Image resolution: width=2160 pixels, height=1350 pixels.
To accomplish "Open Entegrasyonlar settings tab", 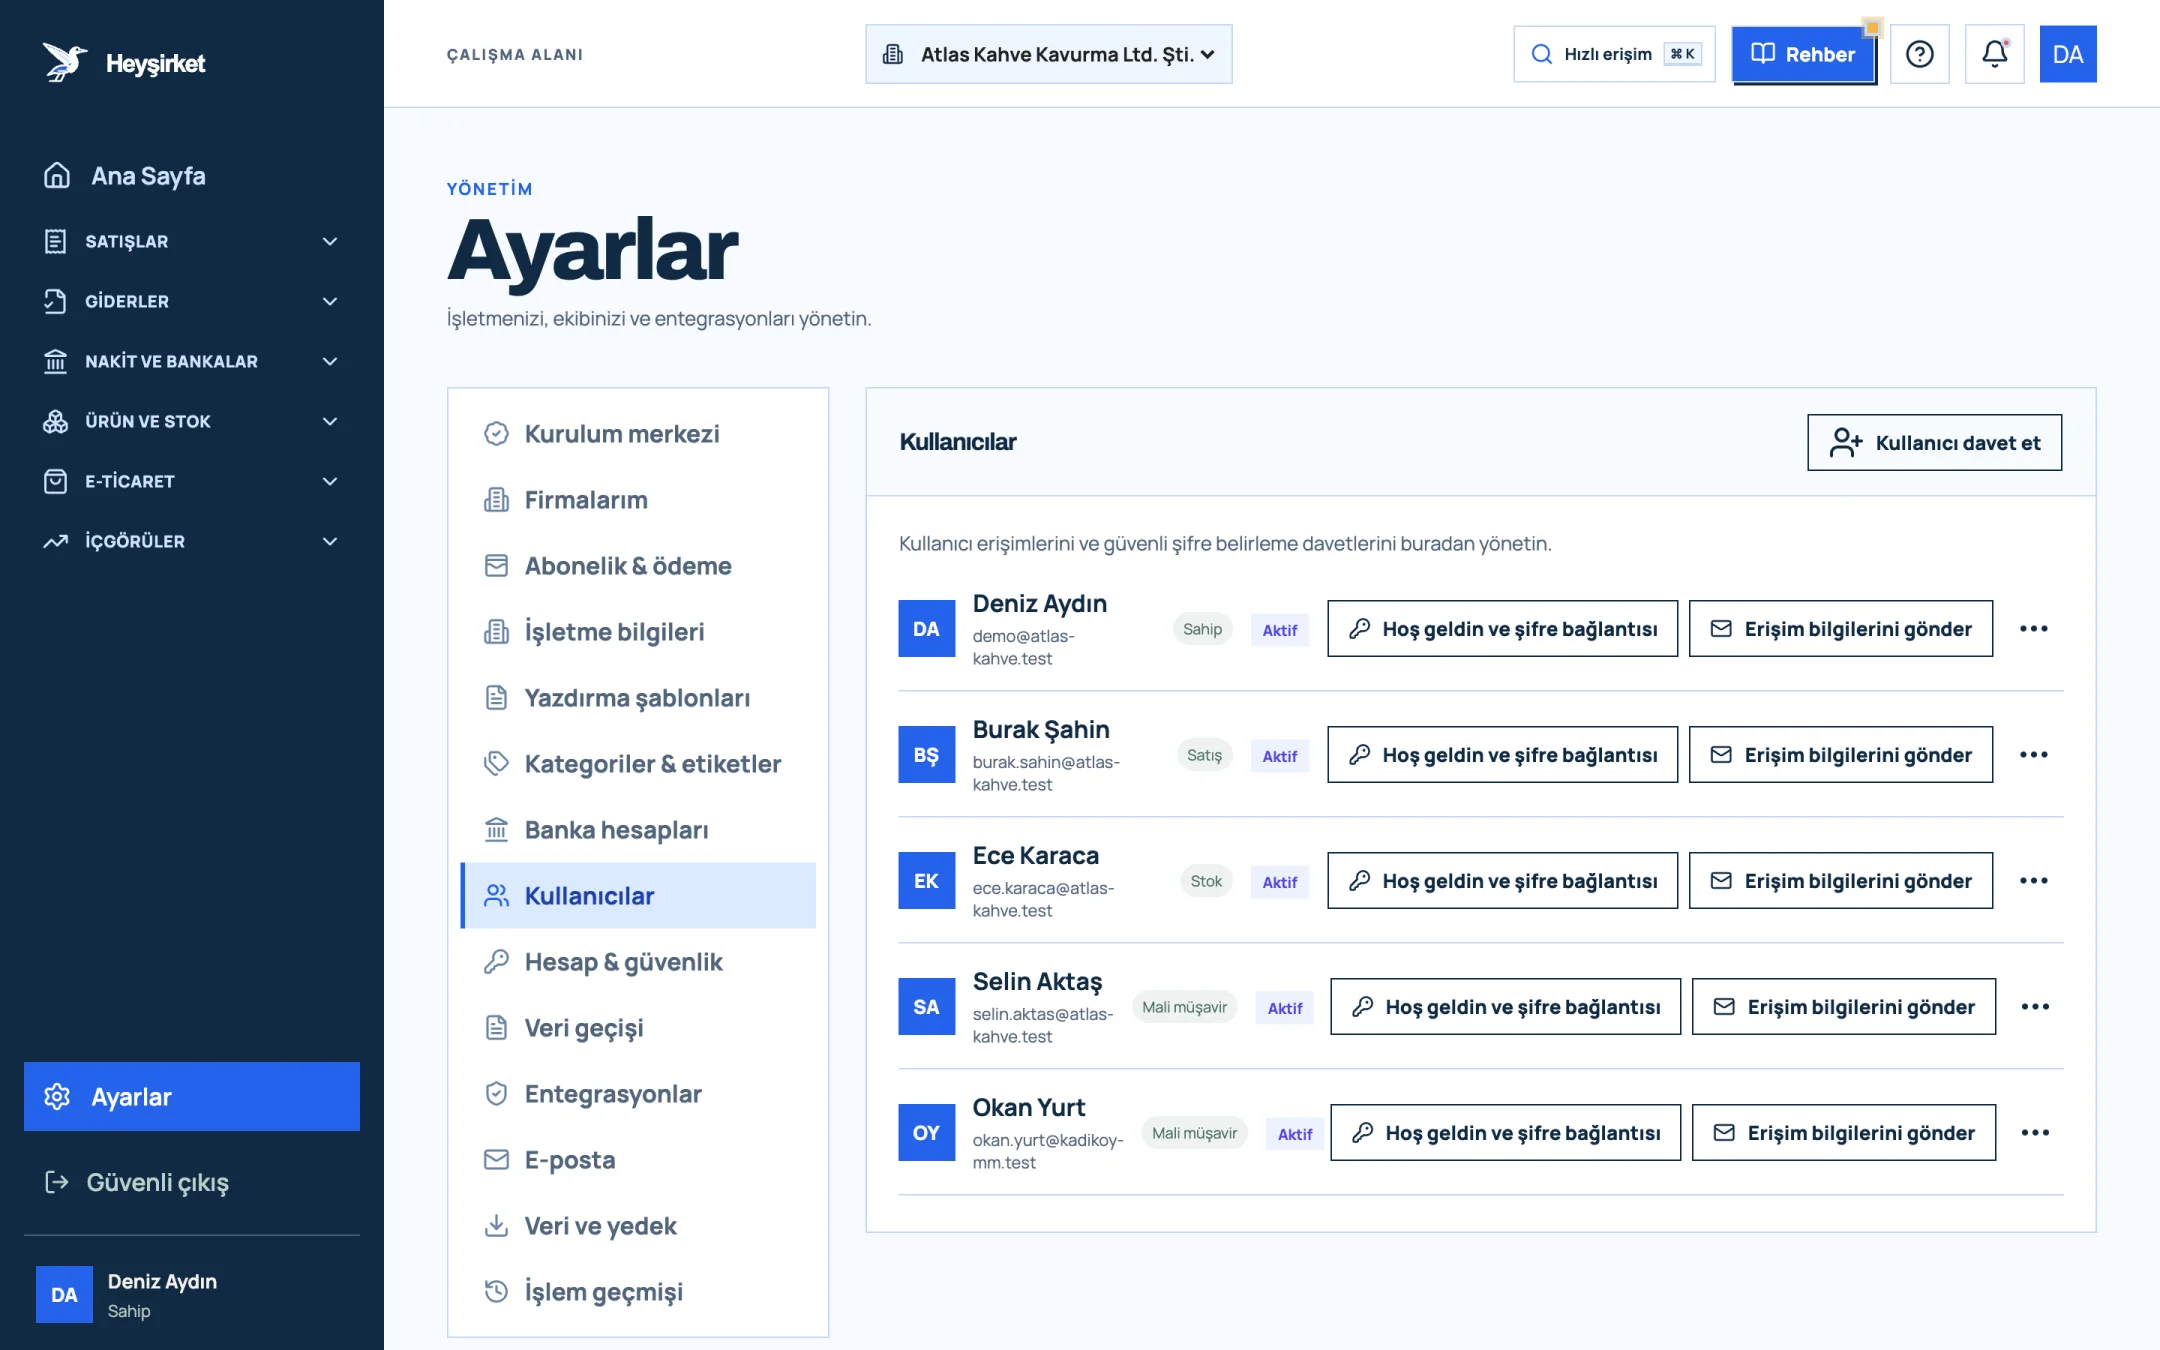I will tap(638, 1094).
